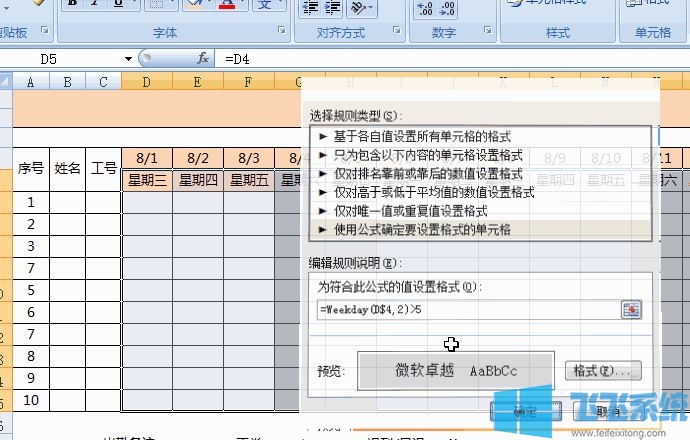Click the cell with serial number 3

pos(31,246)
